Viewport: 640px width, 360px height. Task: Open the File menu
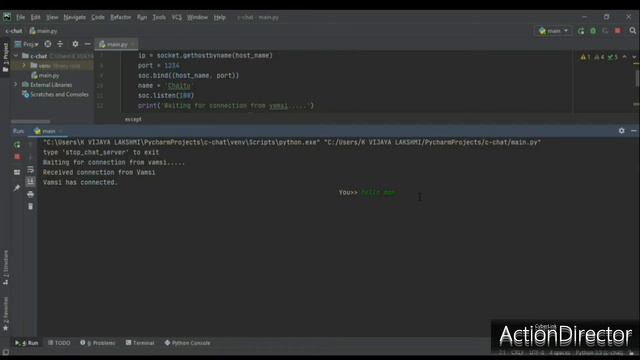20,17
